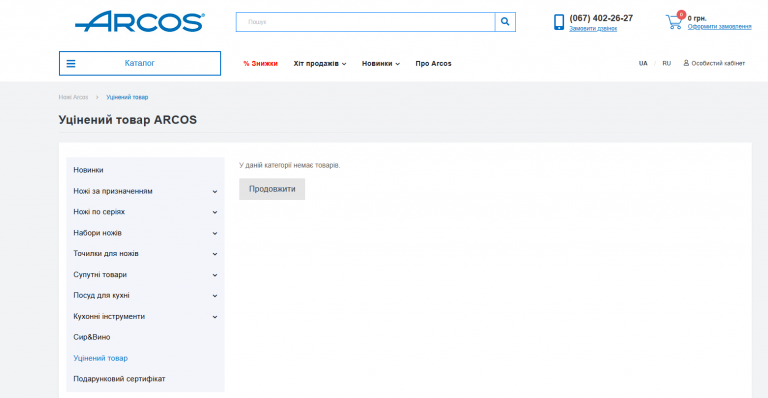Expand Супутні товари chevron
This screenshot has width=768, height=398.
[215, 275]
